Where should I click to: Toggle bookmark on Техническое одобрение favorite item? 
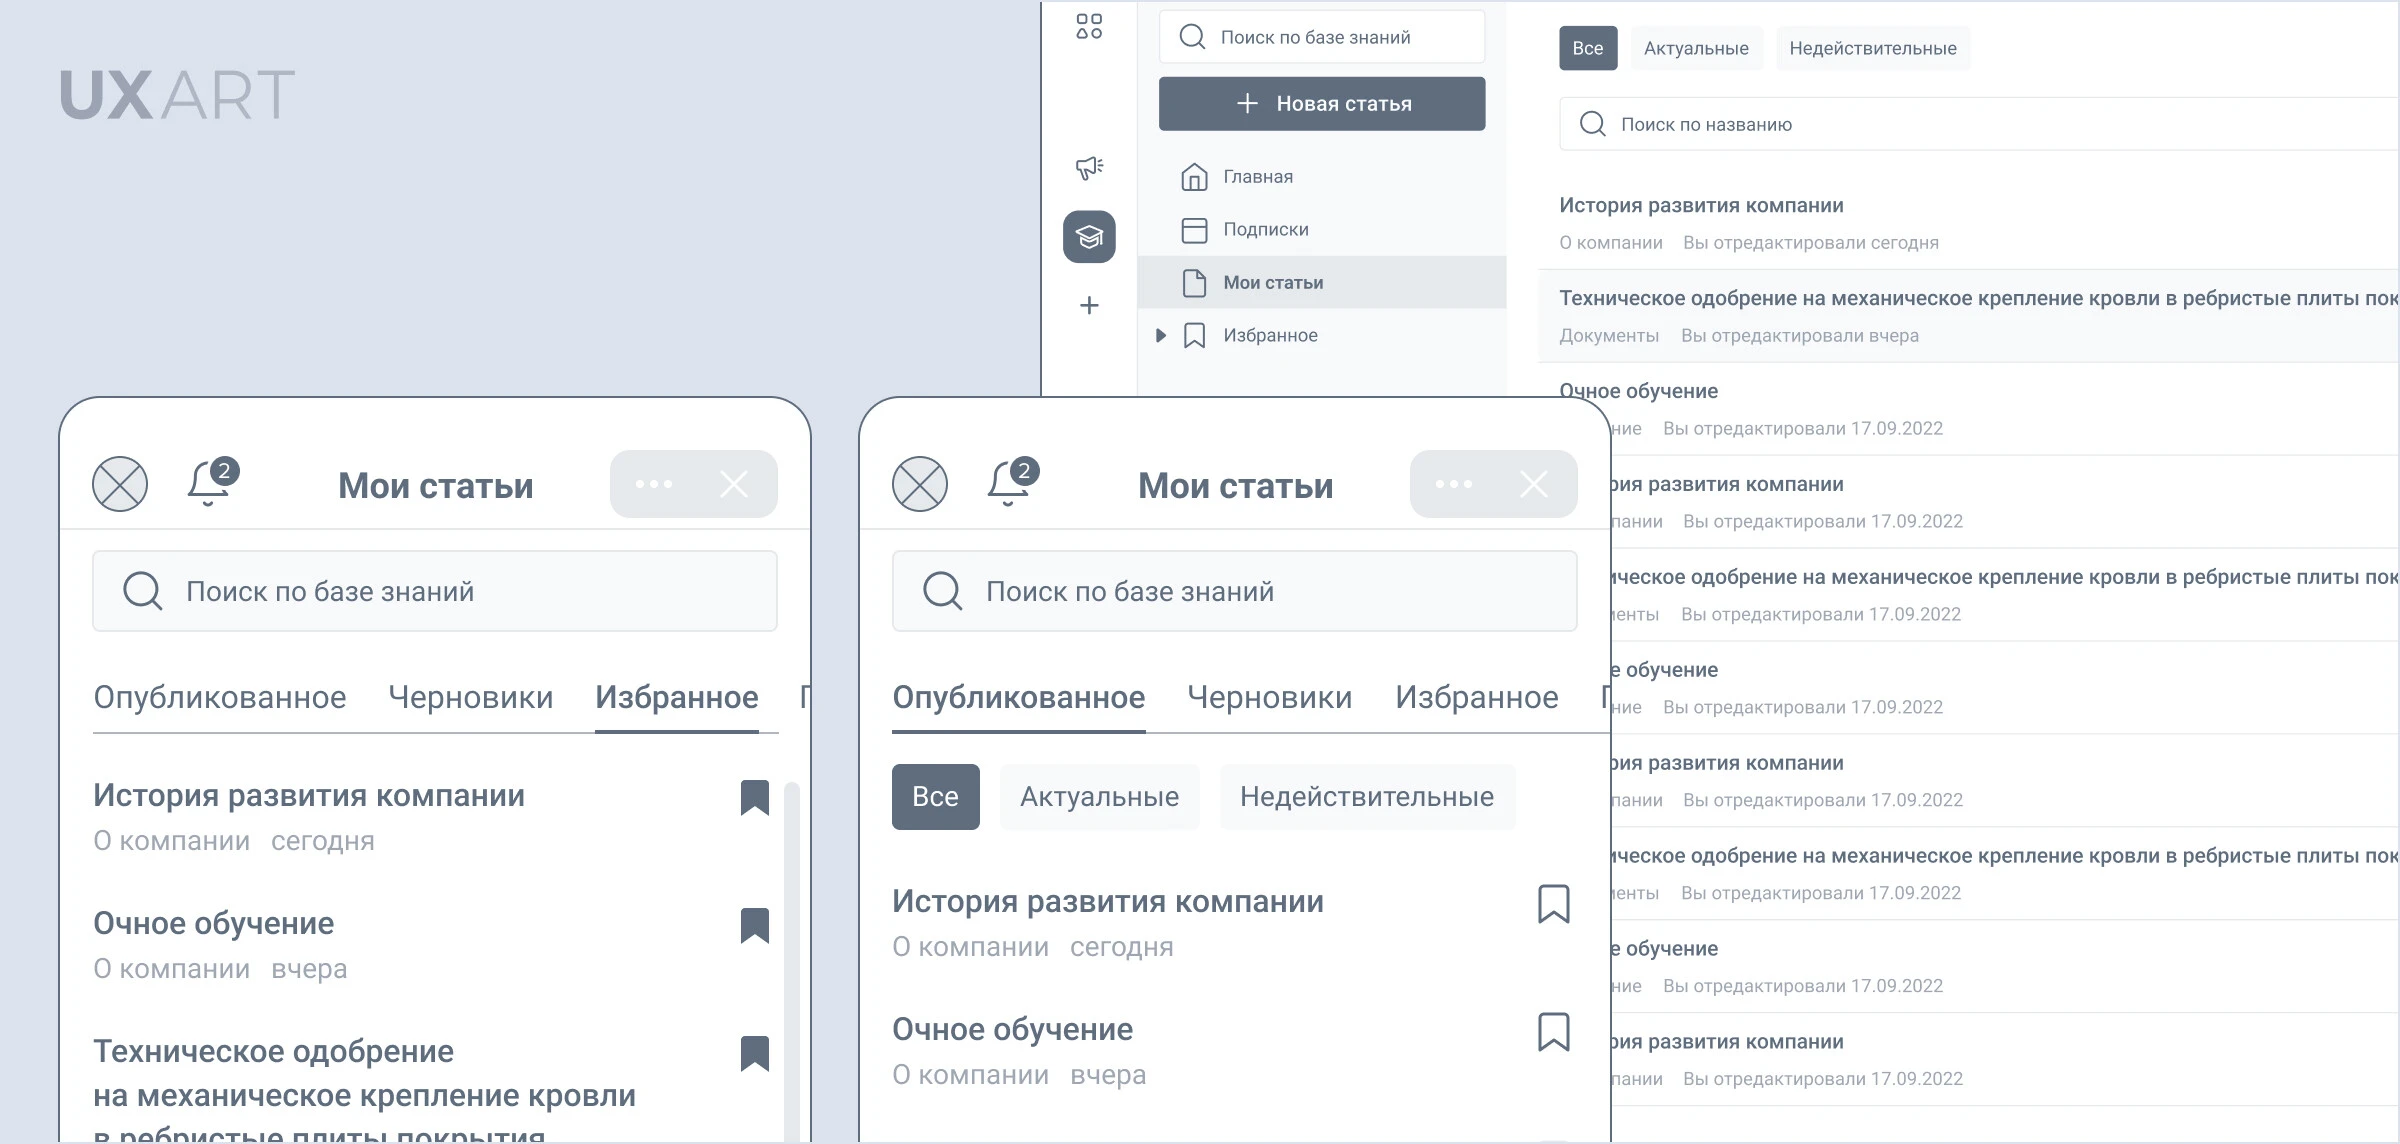point(755,1053)
